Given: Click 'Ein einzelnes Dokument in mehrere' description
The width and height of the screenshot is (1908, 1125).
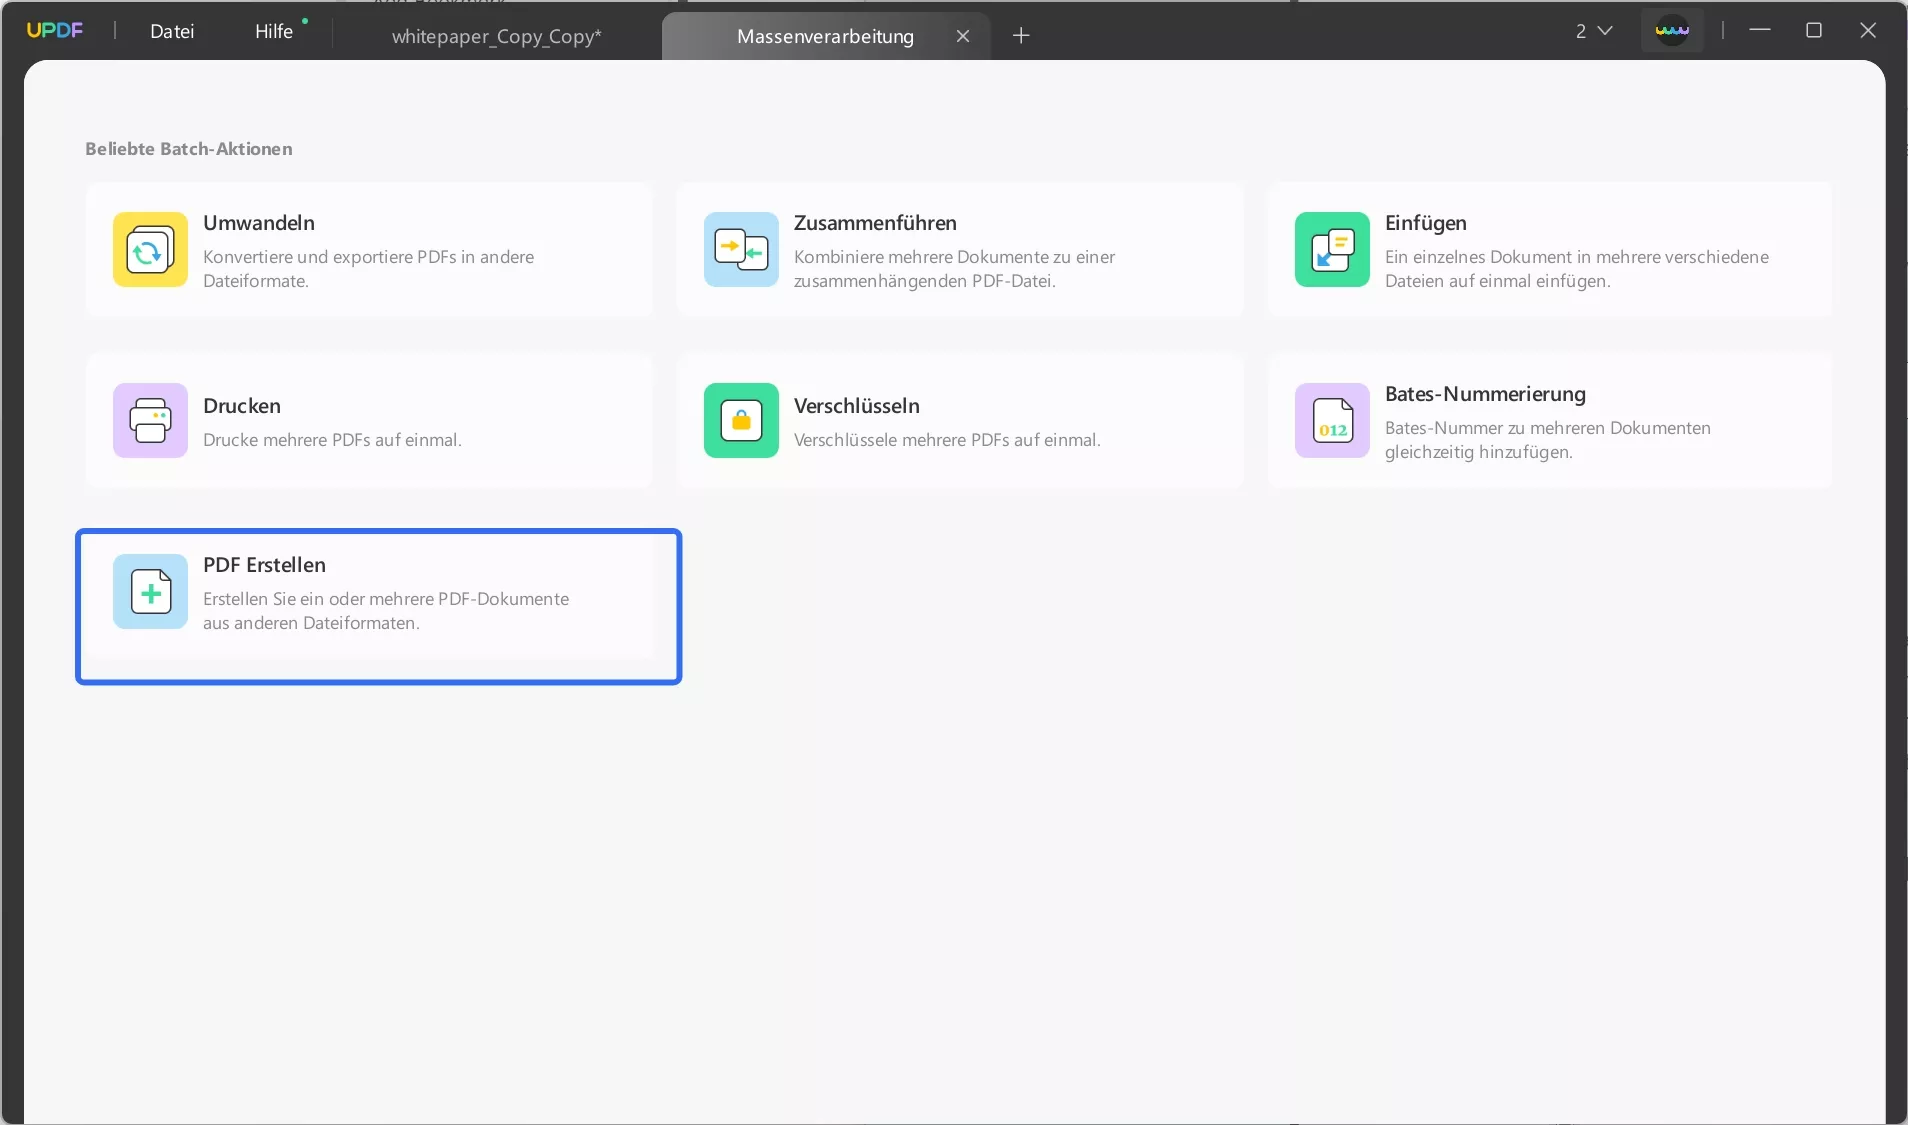Looking at the screenshot, I should pos(1577,269).
